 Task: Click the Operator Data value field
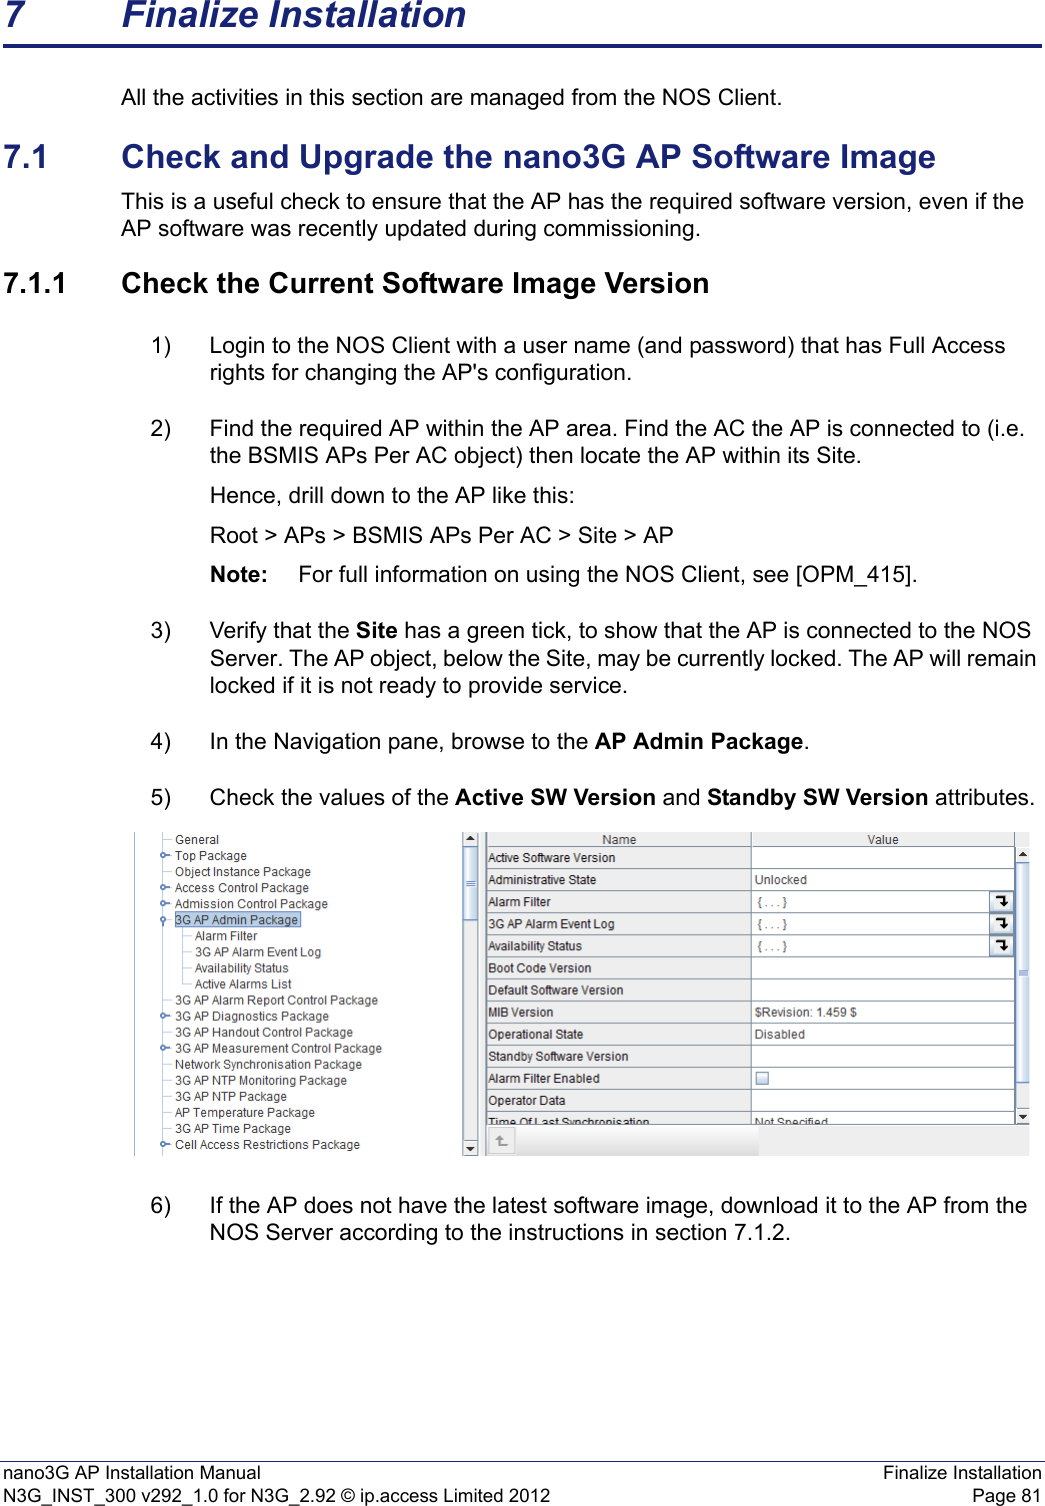[882, 1100]
